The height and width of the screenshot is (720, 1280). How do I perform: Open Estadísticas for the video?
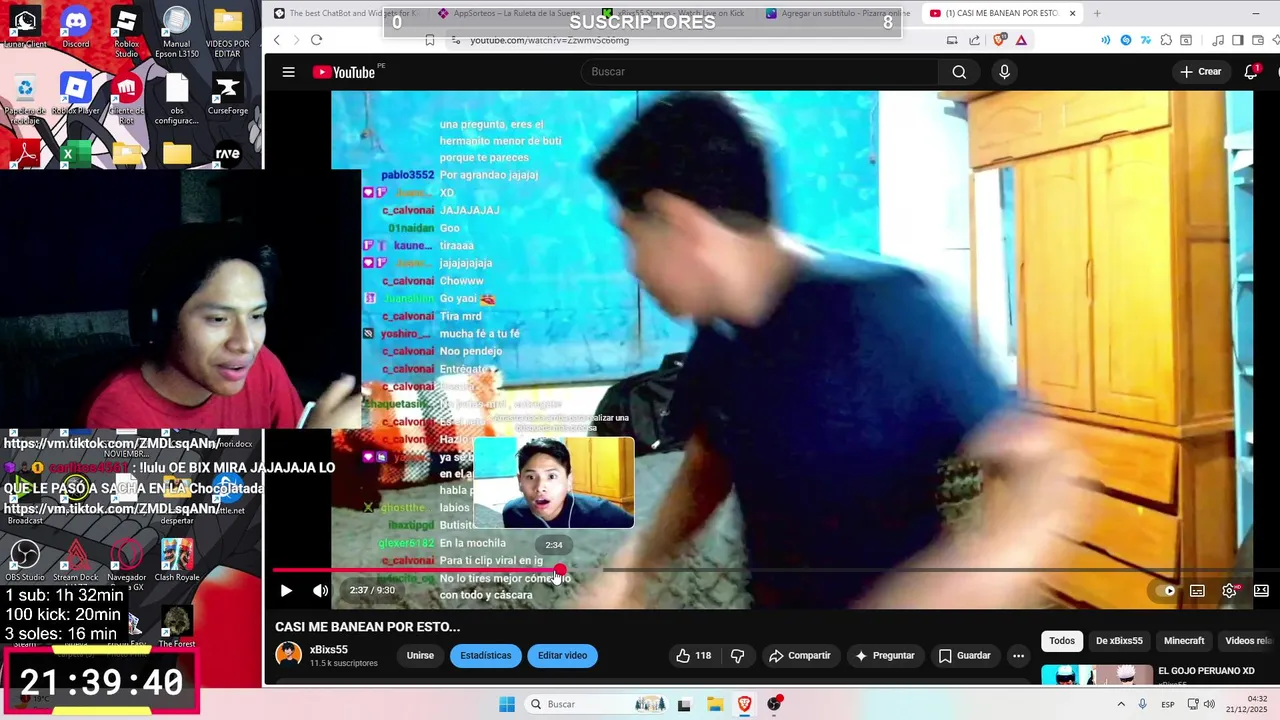point(485,656)
